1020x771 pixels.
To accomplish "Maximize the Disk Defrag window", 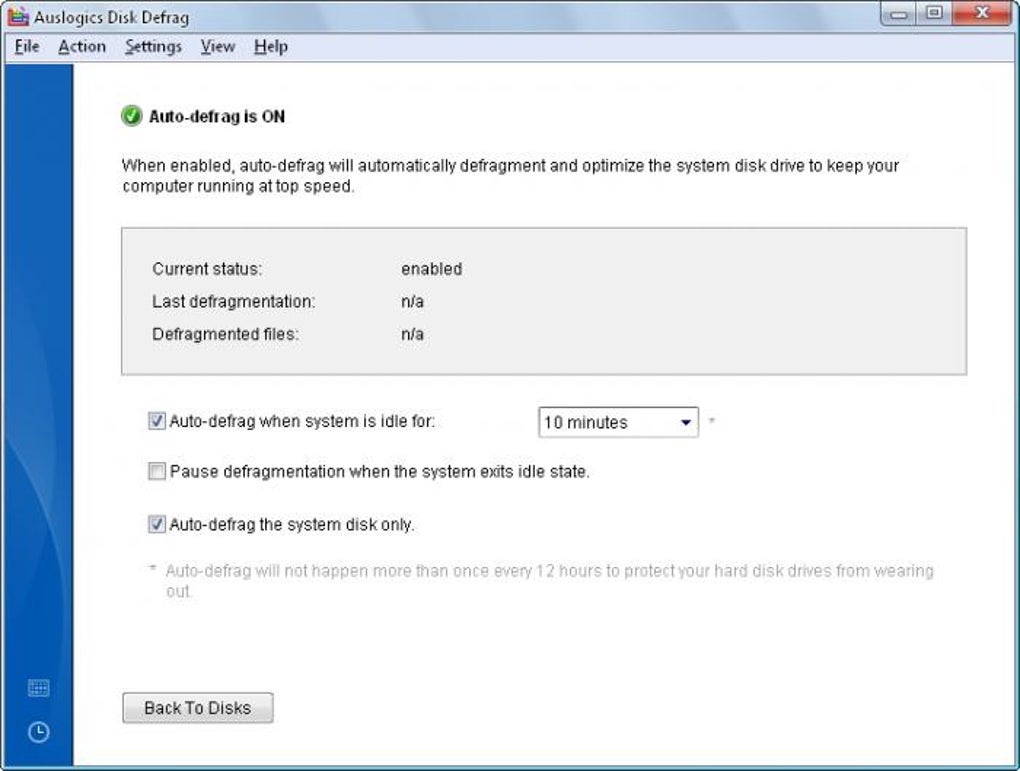I will [x=934, y=14].
